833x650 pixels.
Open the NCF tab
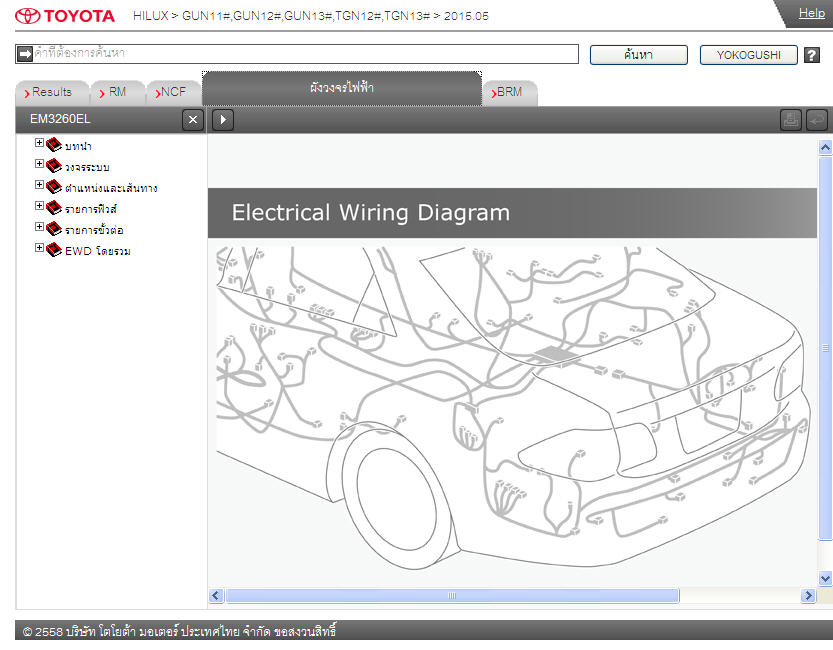(x=172, y=92)
